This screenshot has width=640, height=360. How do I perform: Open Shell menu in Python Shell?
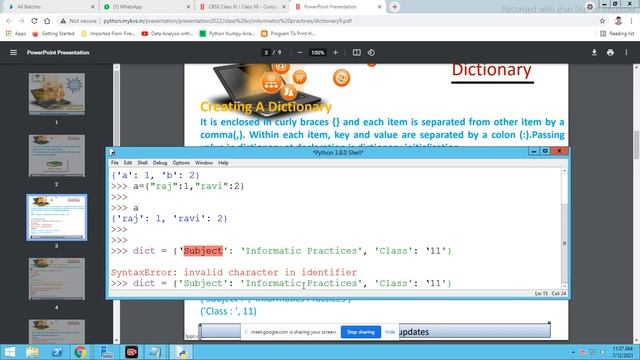coord(142,163)
